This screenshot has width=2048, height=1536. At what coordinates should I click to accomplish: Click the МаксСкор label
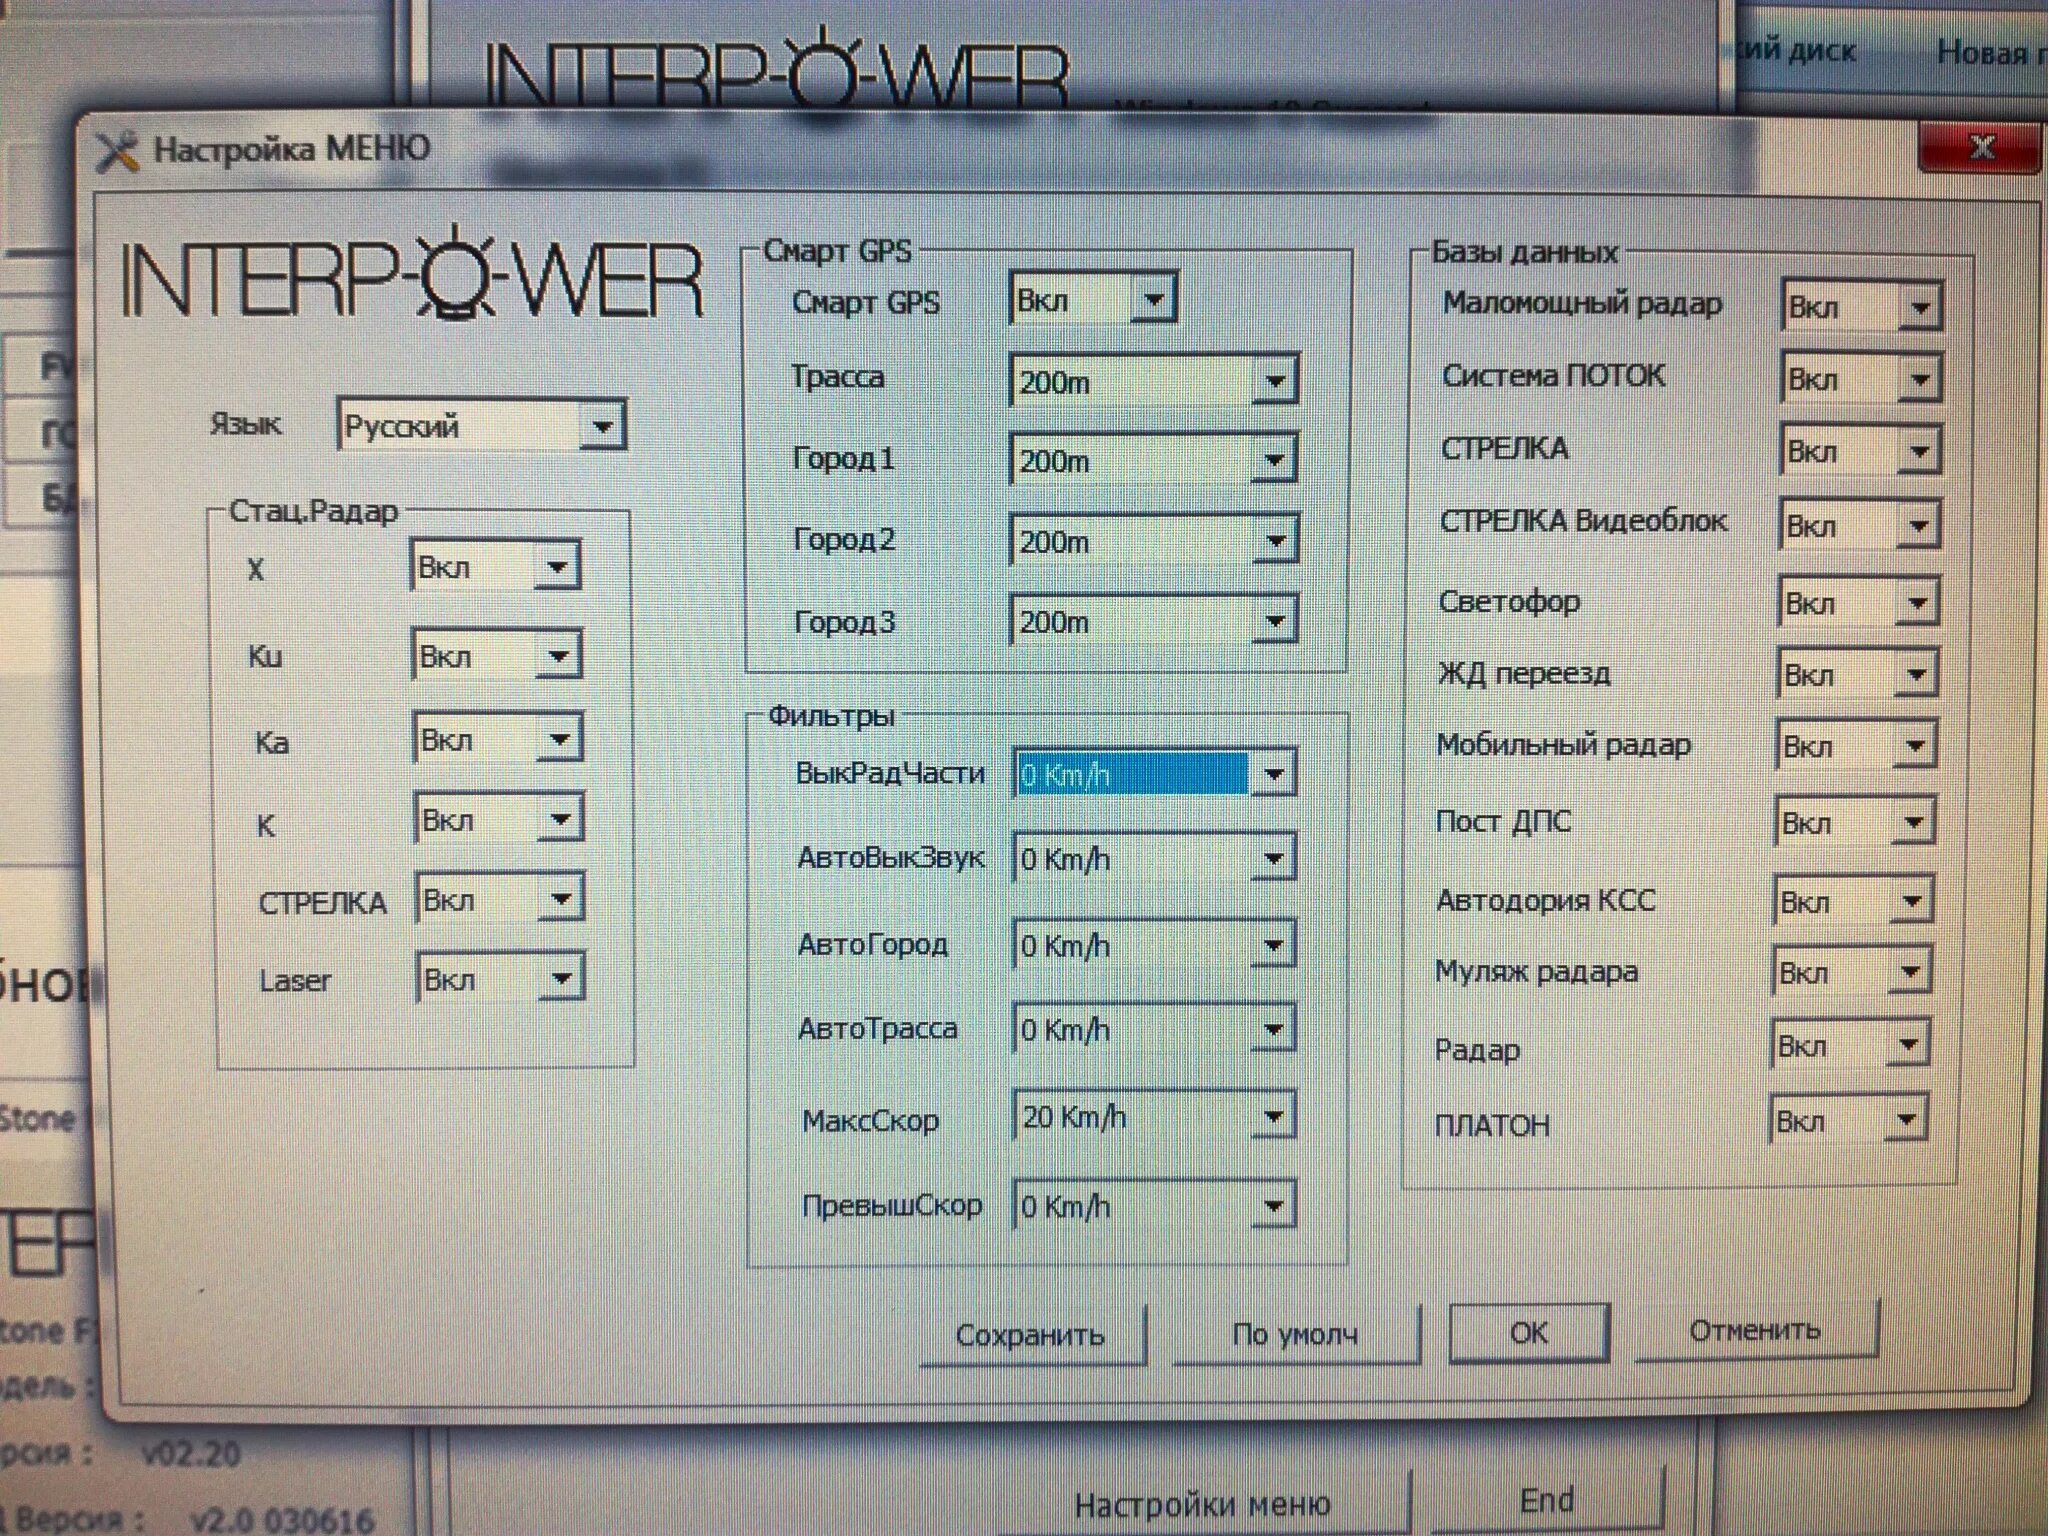(870, 1120)
